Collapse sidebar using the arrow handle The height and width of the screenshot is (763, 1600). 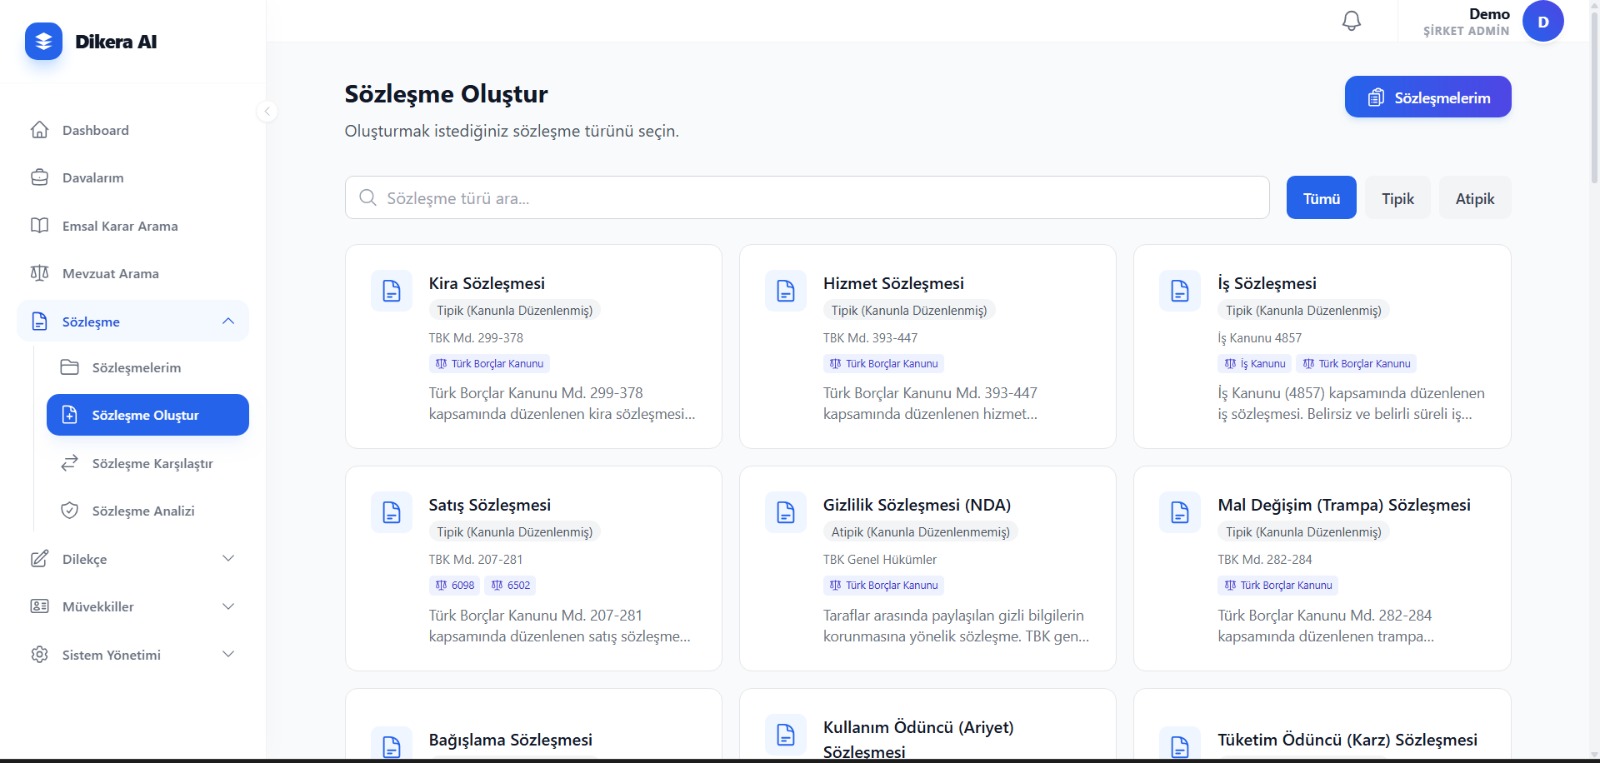coord(267,111)
